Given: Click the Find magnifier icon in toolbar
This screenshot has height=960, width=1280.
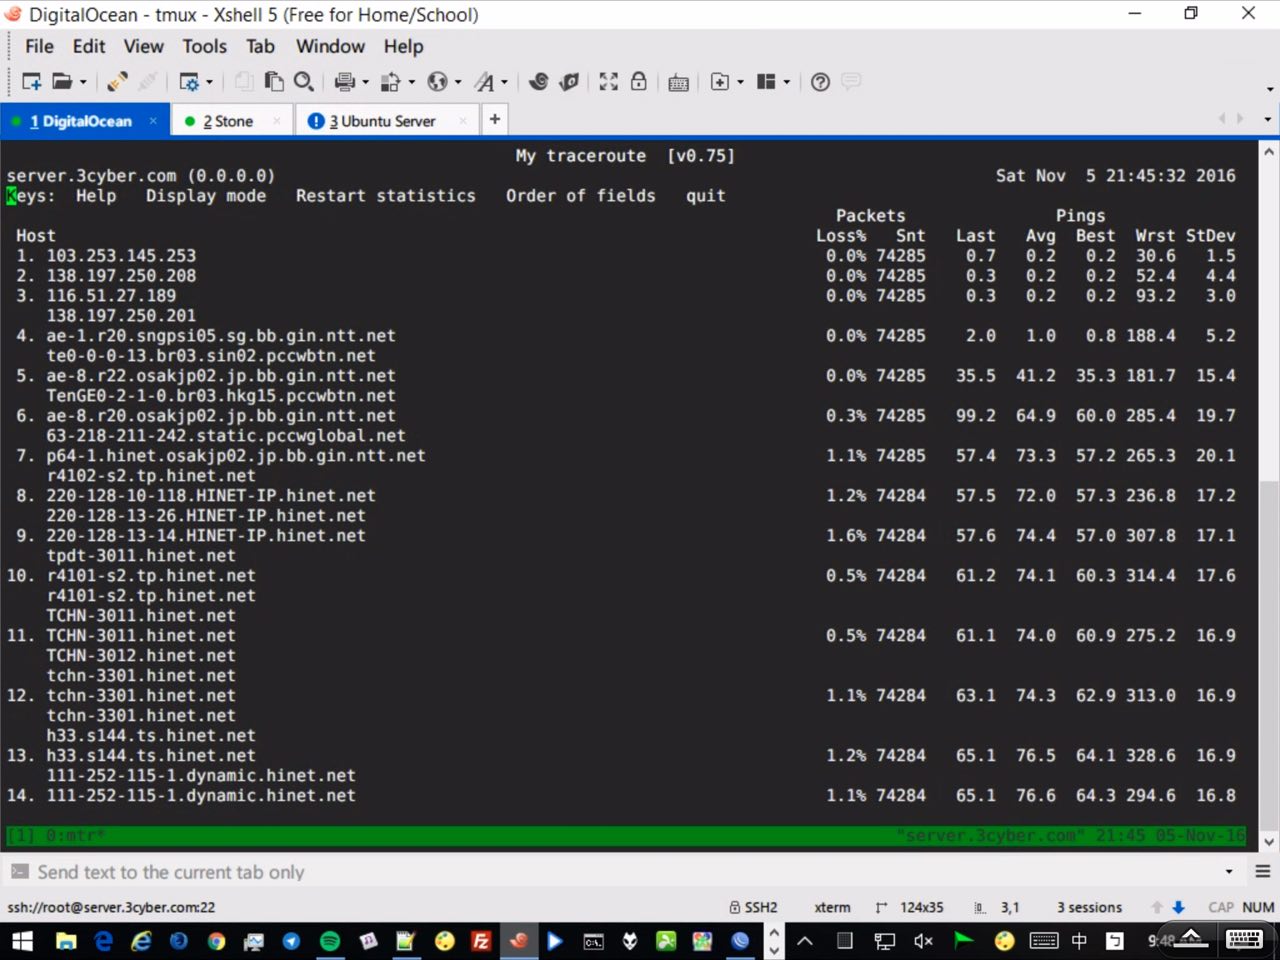Looking at the screenshot, I should [x=304, y=82].
